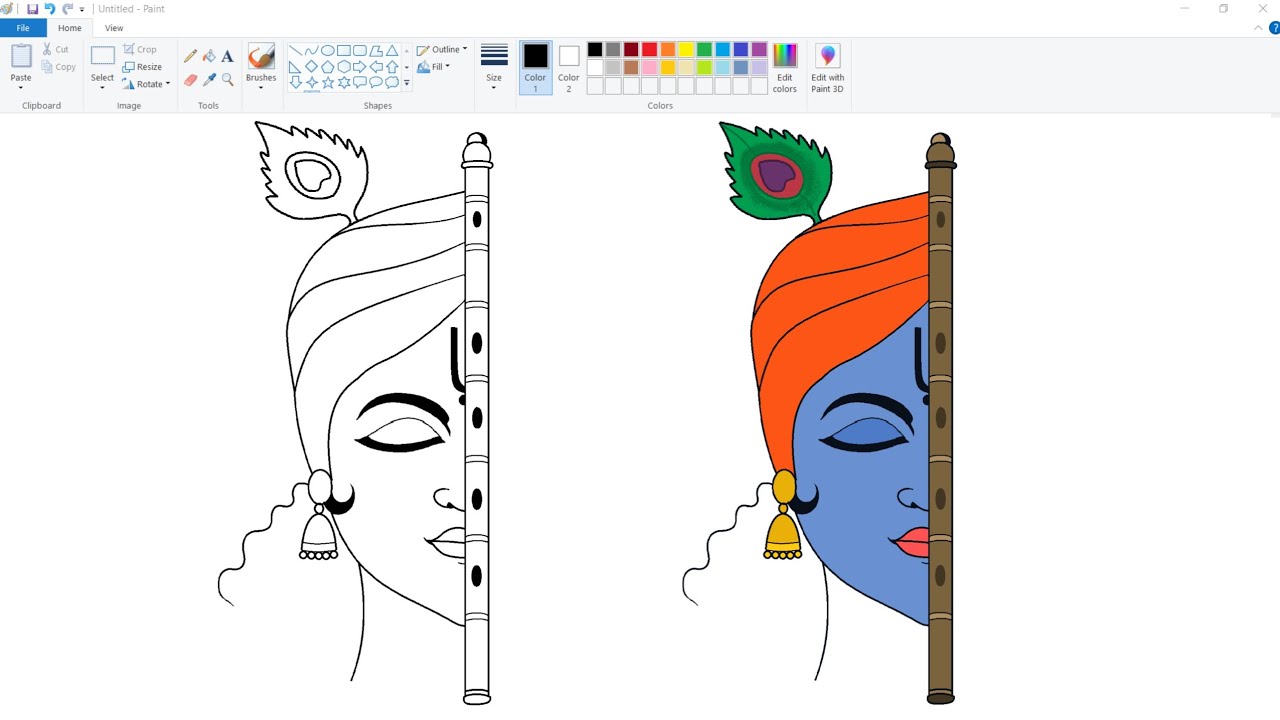The image size is (1280, 720).
Task: Select the Text tool
Action: click(x=227, y=56)
